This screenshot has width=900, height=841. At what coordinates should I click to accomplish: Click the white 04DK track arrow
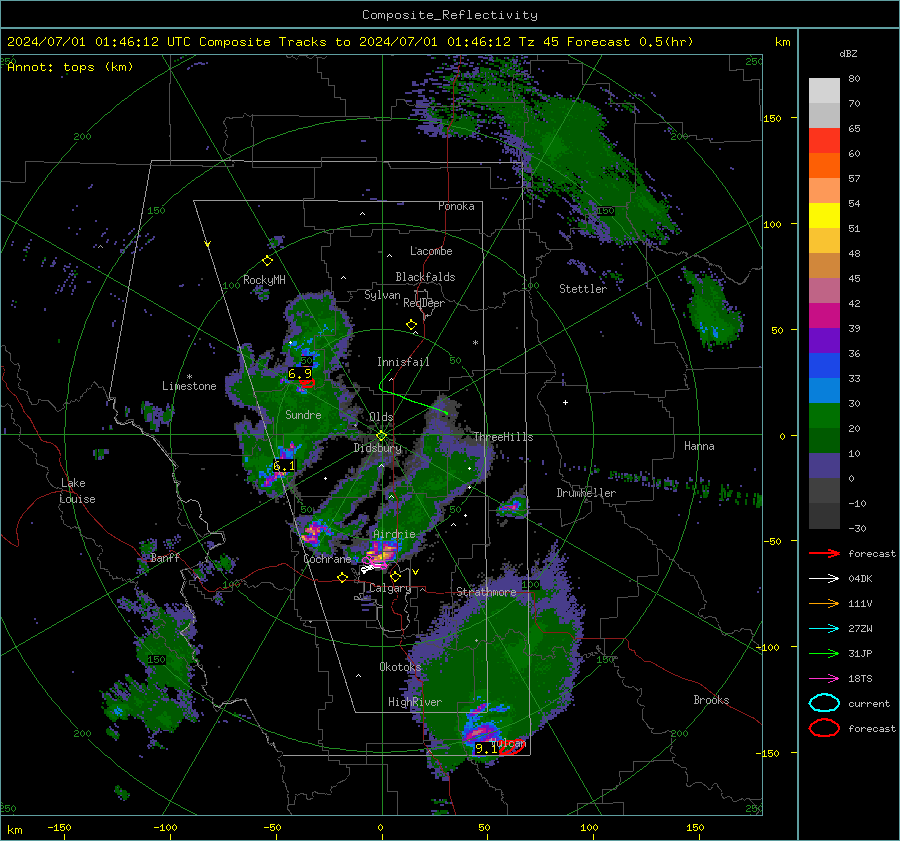pos(824,578)
